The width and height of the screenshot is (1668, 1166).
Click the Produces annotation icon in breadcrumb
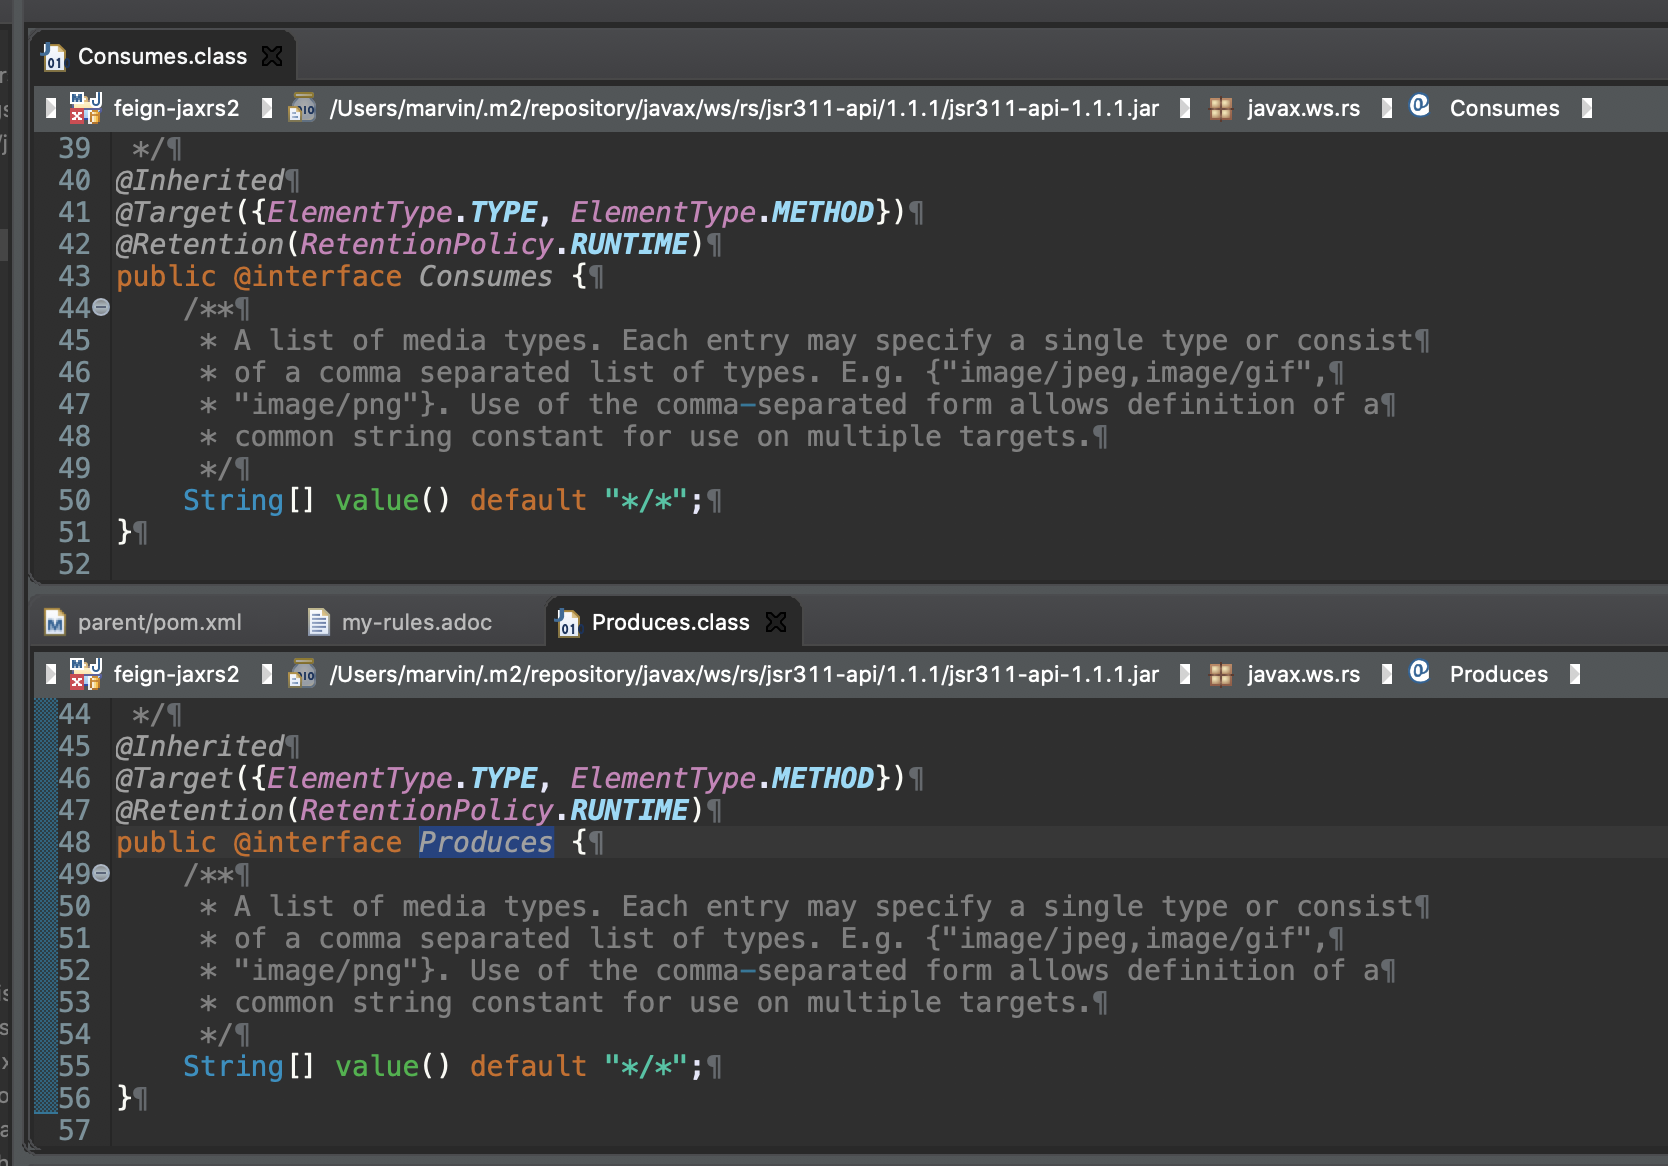tap(1420, 671)
